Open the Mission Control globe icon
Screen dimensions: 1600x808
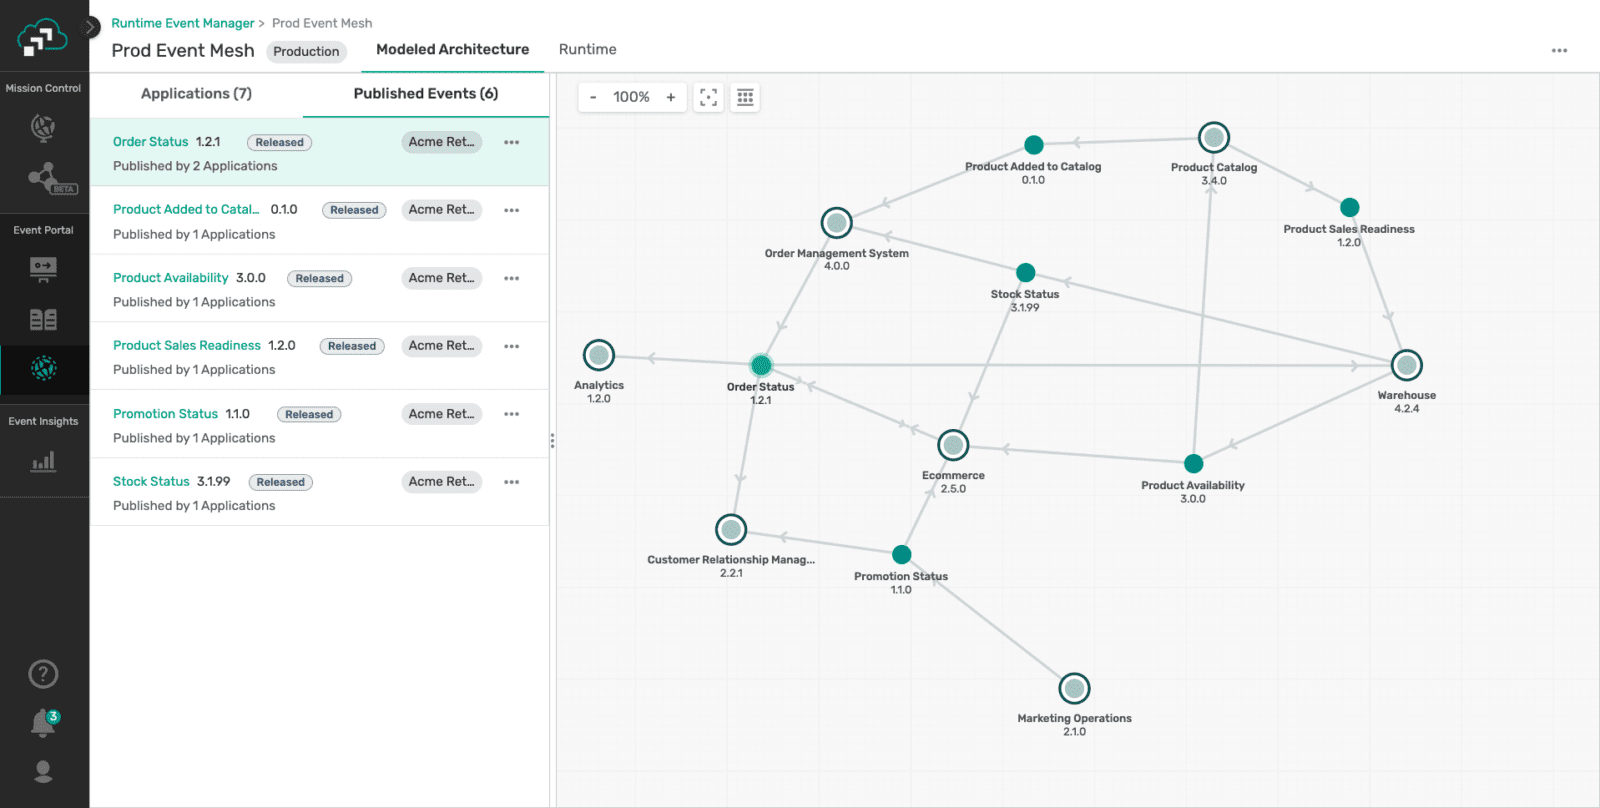[x=43, y=127]
